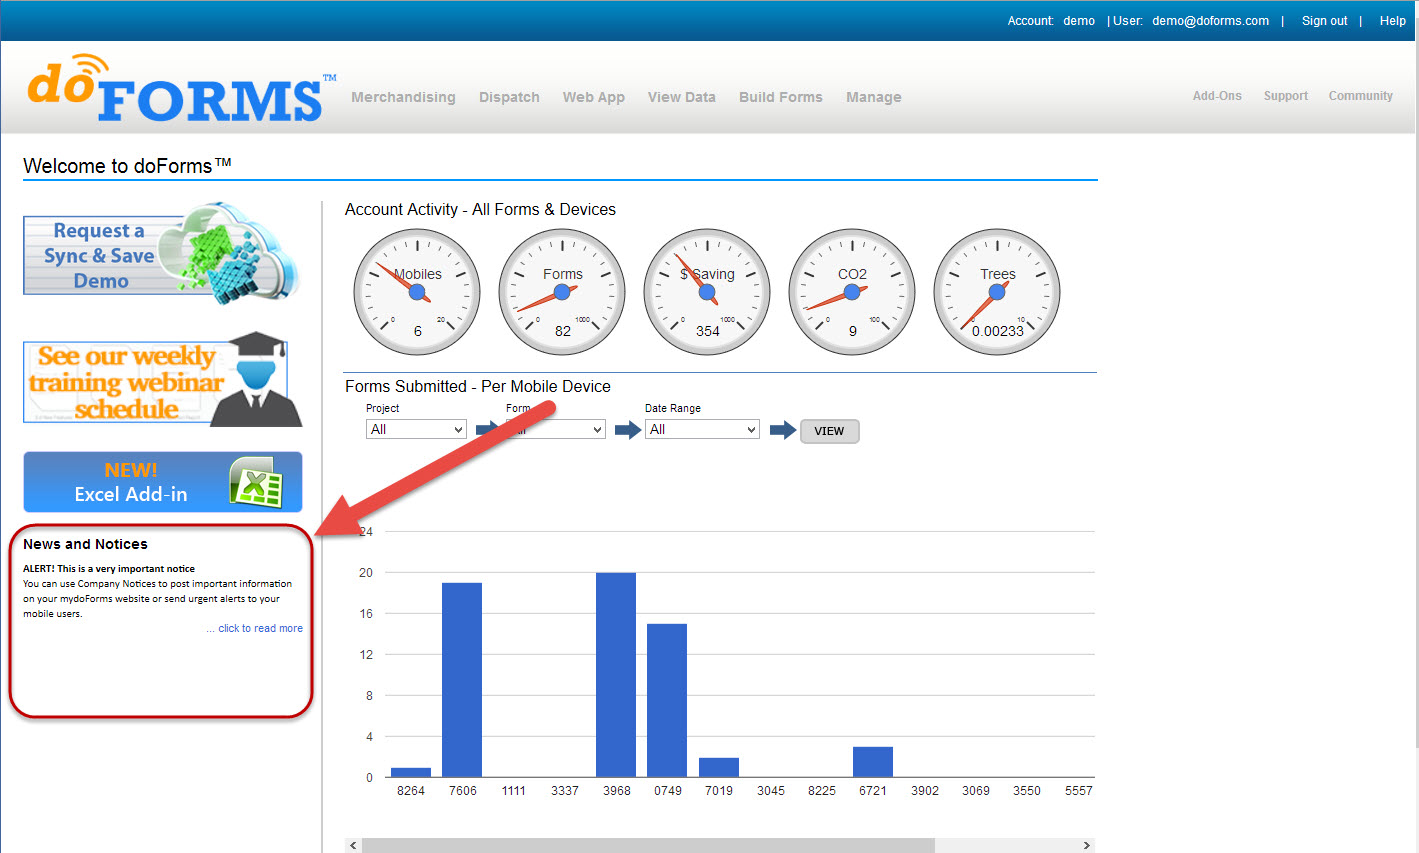Click the x-axis label 1111

click(x=514, y=791)
